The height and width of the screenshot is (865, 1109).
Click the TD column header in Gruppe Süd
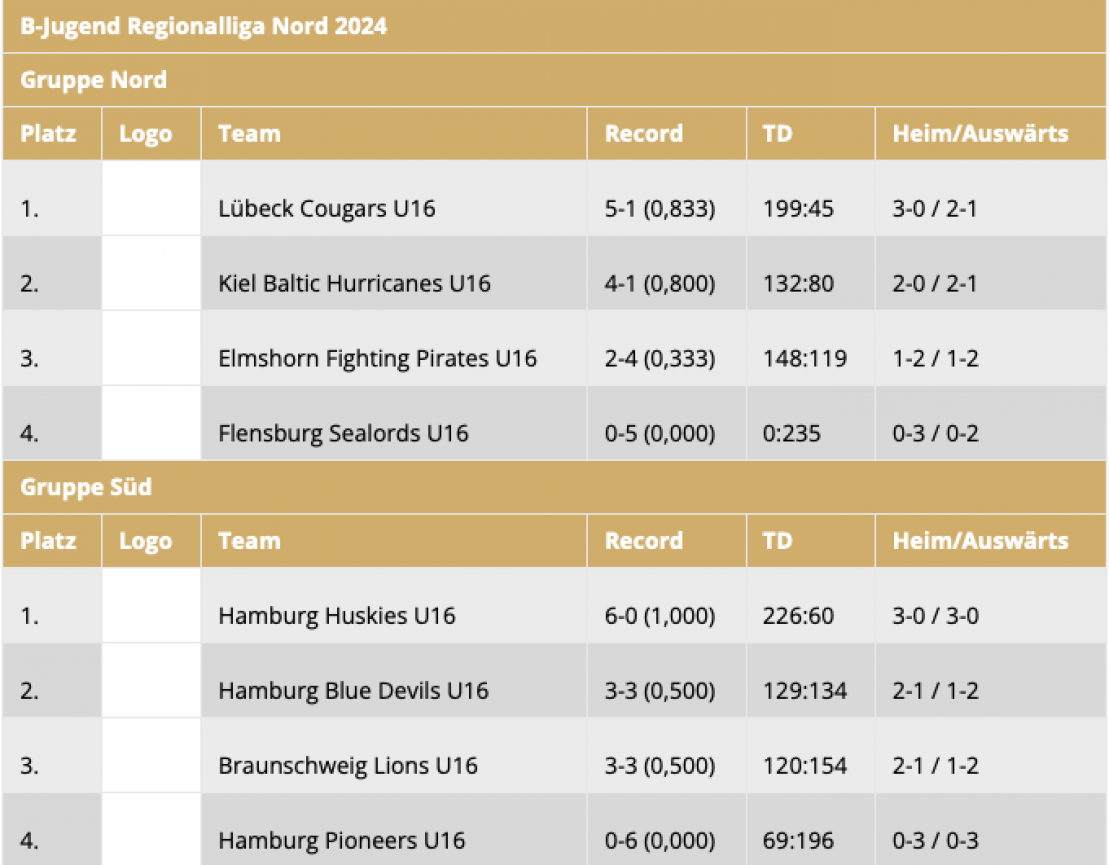(x=777, y=541)
